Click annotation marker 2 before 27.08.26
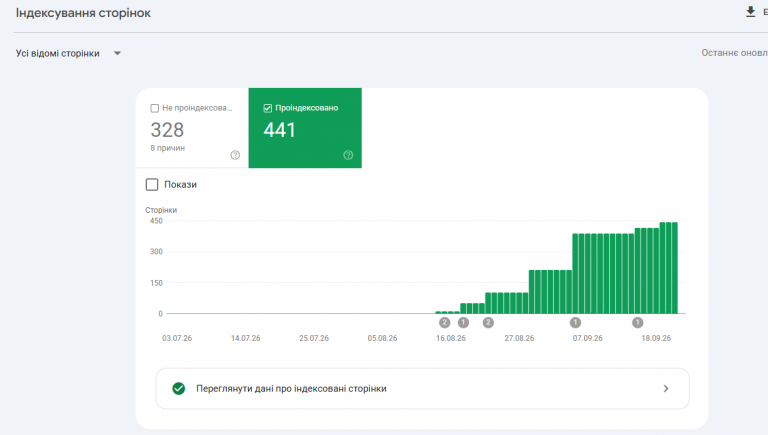This screenshot has width=768, height=435. (488, 322)
